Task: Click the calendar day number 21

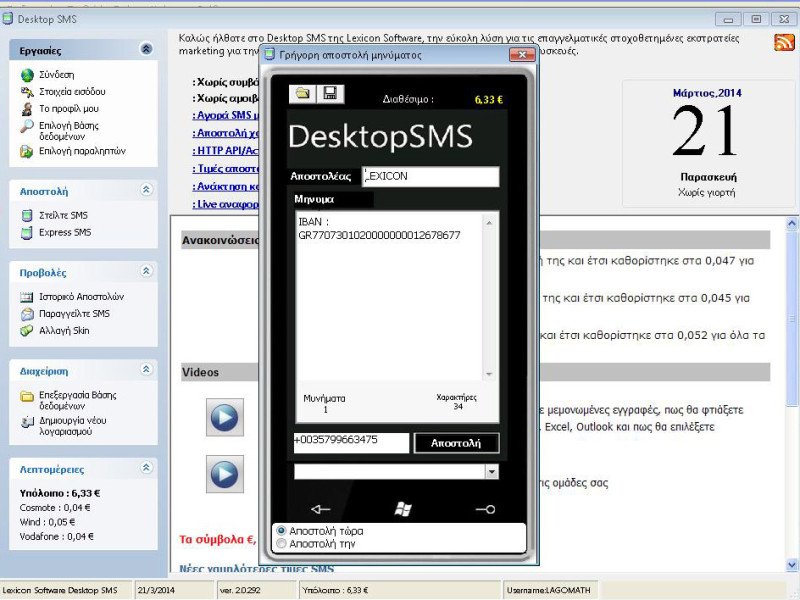Action: tap(706, 131)
